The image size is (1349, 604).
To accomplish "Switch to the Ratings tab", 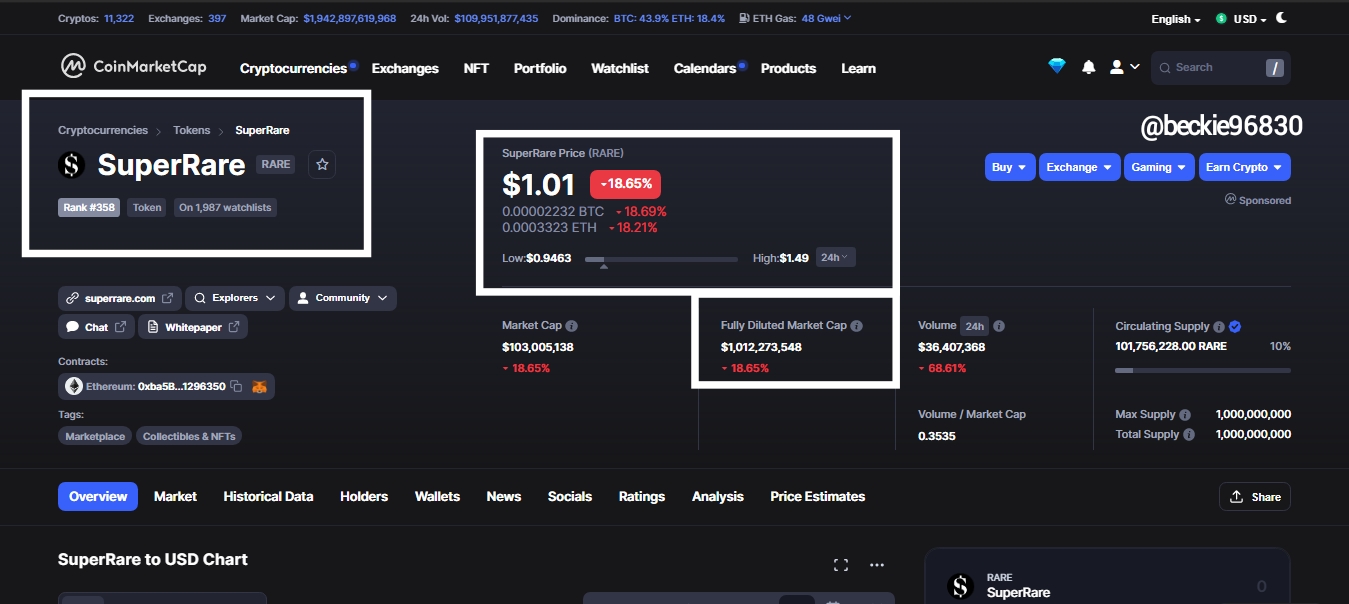I will pyautogui.click(x=642, y=496).
